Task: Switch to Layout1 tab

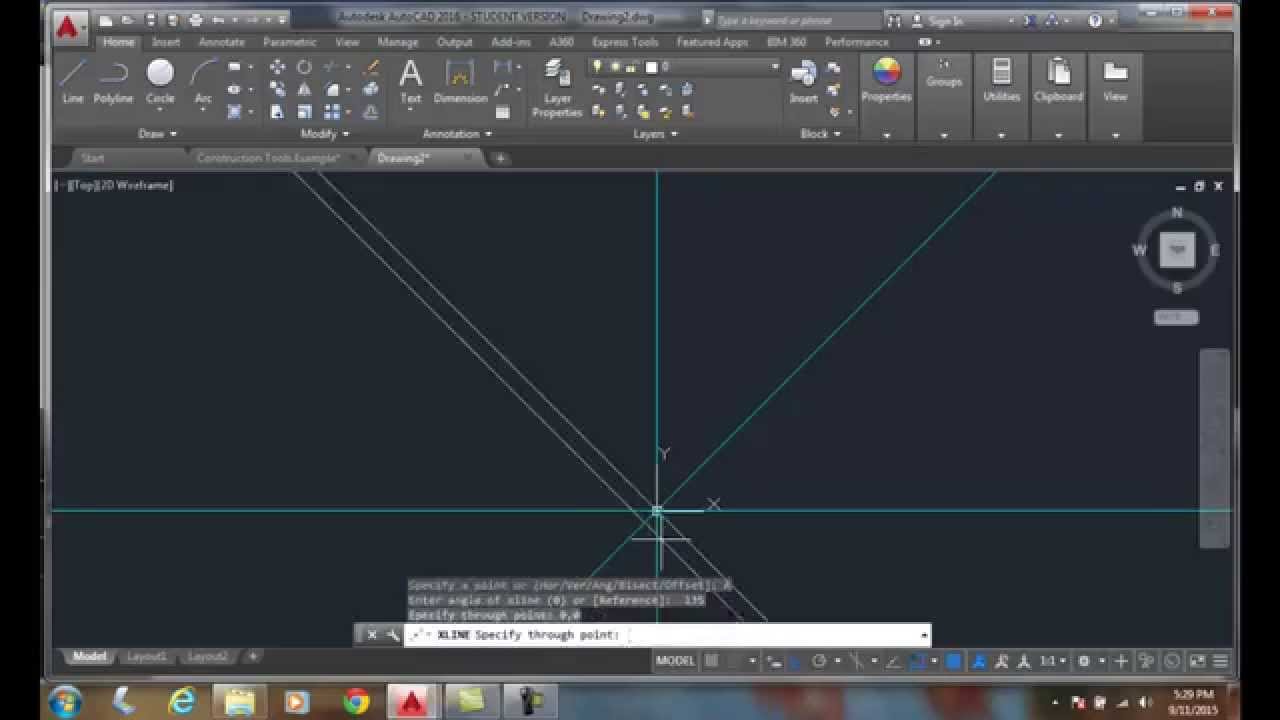Action: point(146,657)
